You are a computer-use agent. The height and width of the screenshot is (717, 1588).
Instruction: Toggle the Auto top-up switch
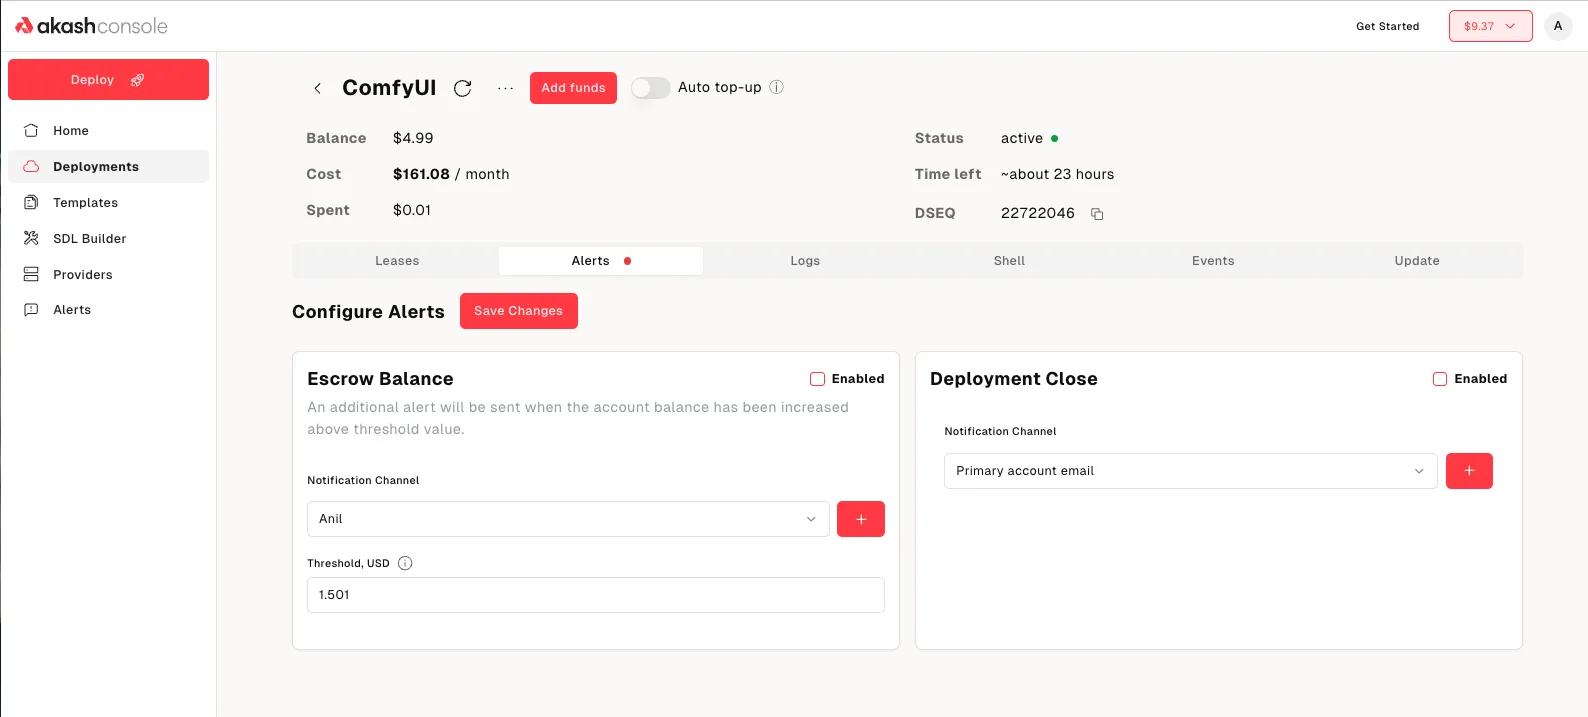(x=650, y=88)
